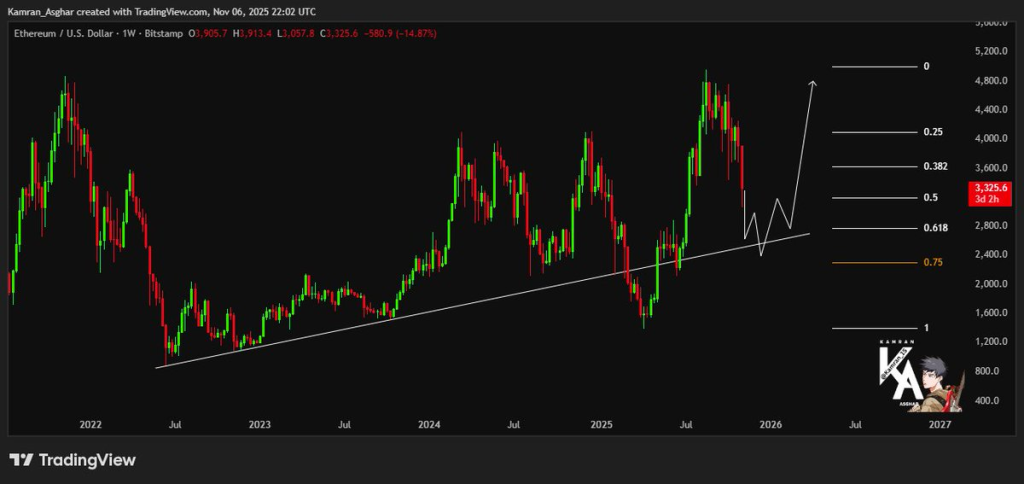Select the 0.618 Fibonacci level label
The image size is (1024, 484).
point(932,228)
